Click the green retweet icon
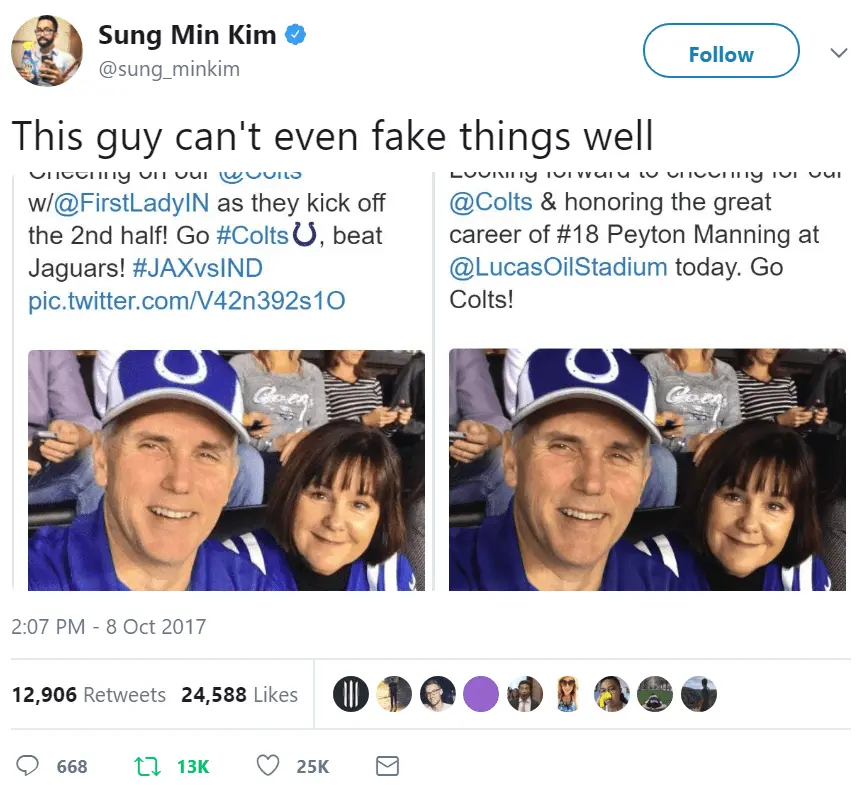 coord(146,766)
